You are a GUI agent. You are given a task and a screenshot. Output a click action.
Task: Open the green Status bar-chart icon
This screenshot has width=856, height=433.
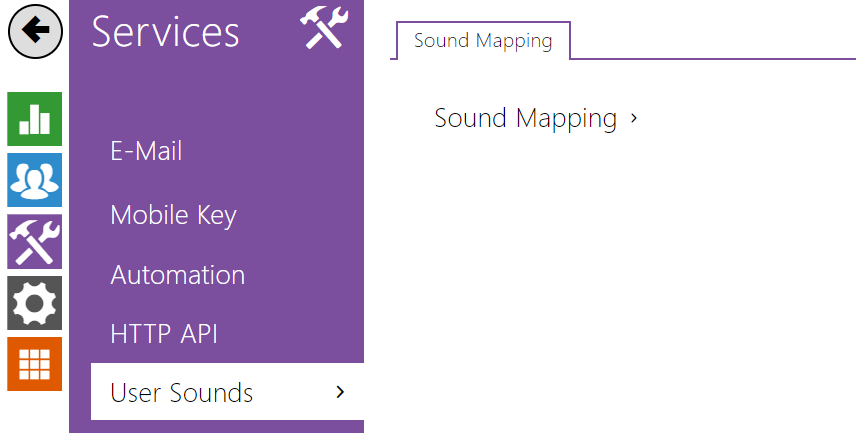[35, 119]
